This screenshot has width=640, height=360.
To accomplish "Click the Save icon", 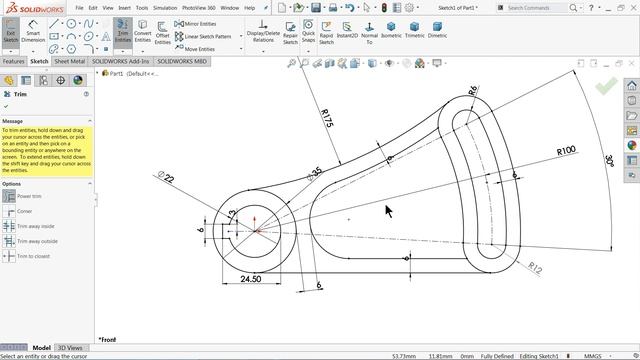I will [x=316, y=7].
